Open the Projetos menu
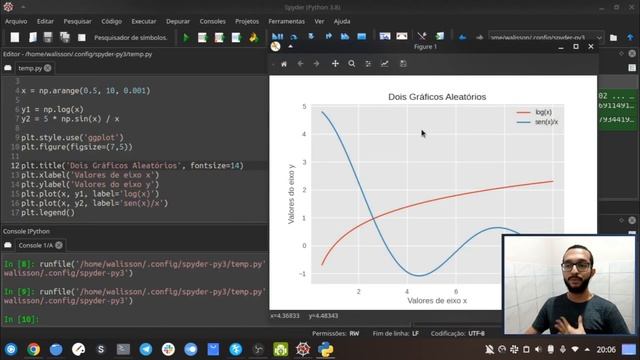The image size is (640, 360). click(x=247, y=21)
